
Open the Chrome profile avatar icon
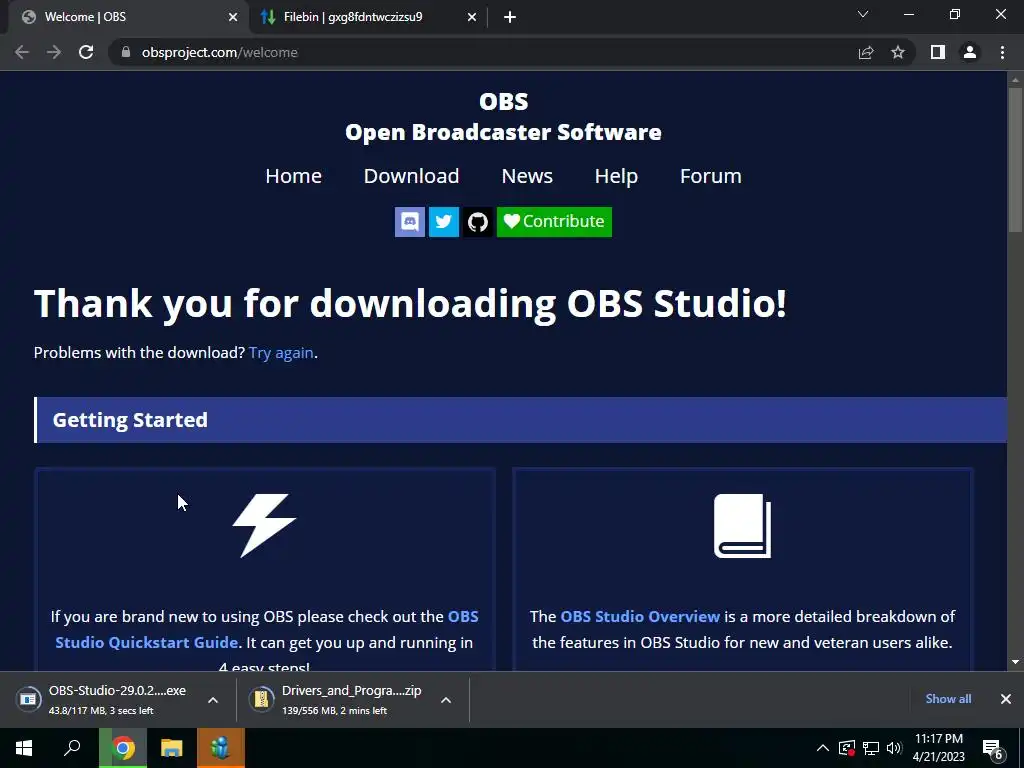970,52
